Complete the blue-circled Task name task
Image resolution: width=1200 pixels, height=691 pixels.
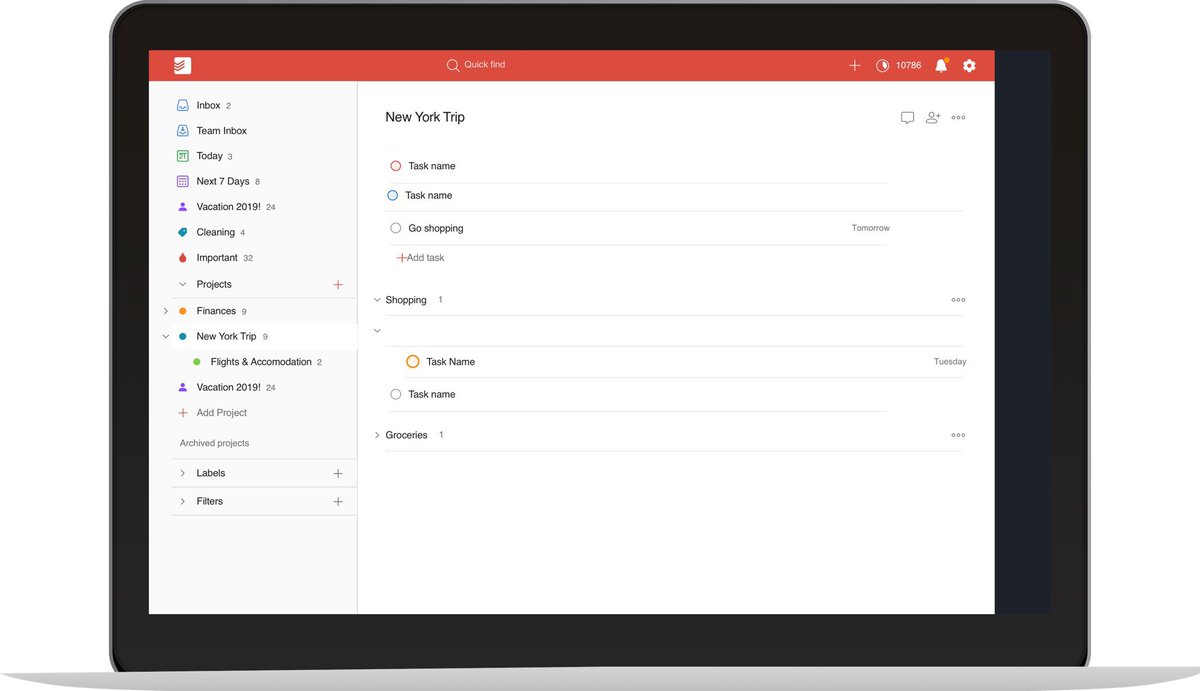[392, 195]
